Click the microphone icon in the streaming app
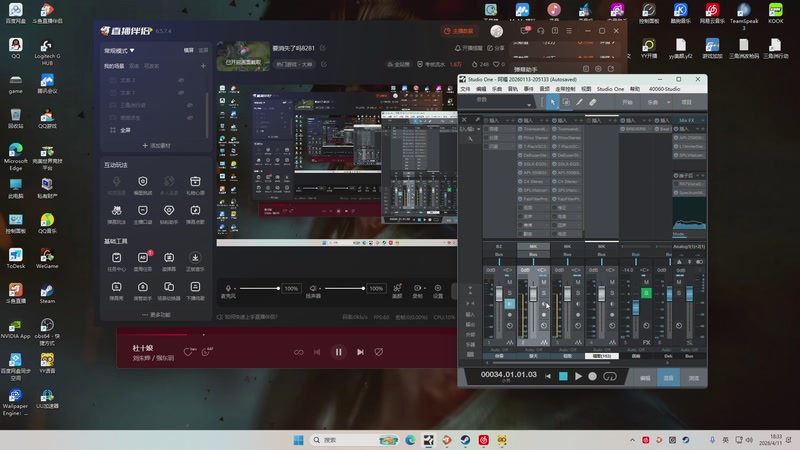The height and width of the screenshot is (450, 800). 229,288
